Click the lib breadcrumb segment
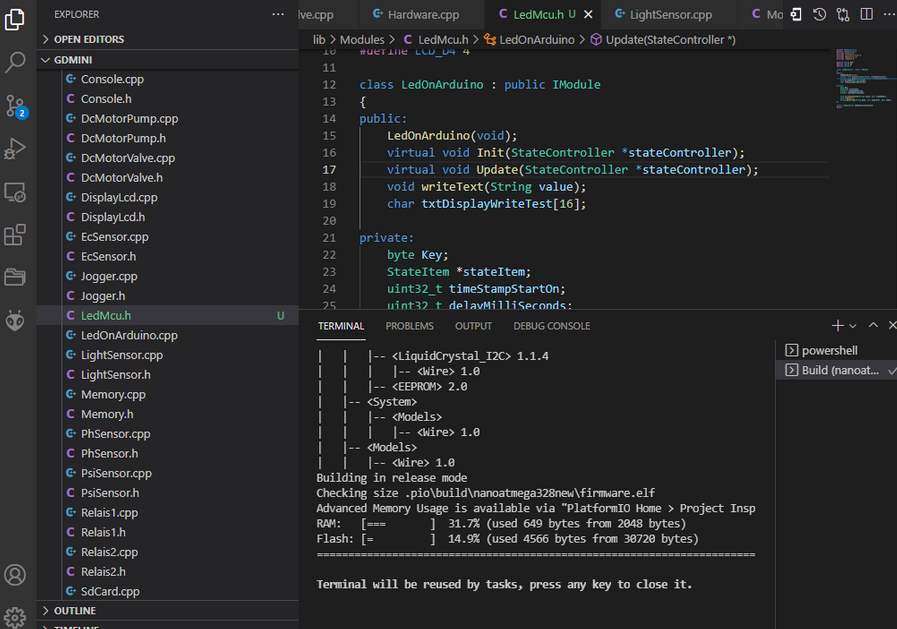This screenshot has height=629, width=897. [319, 39]
